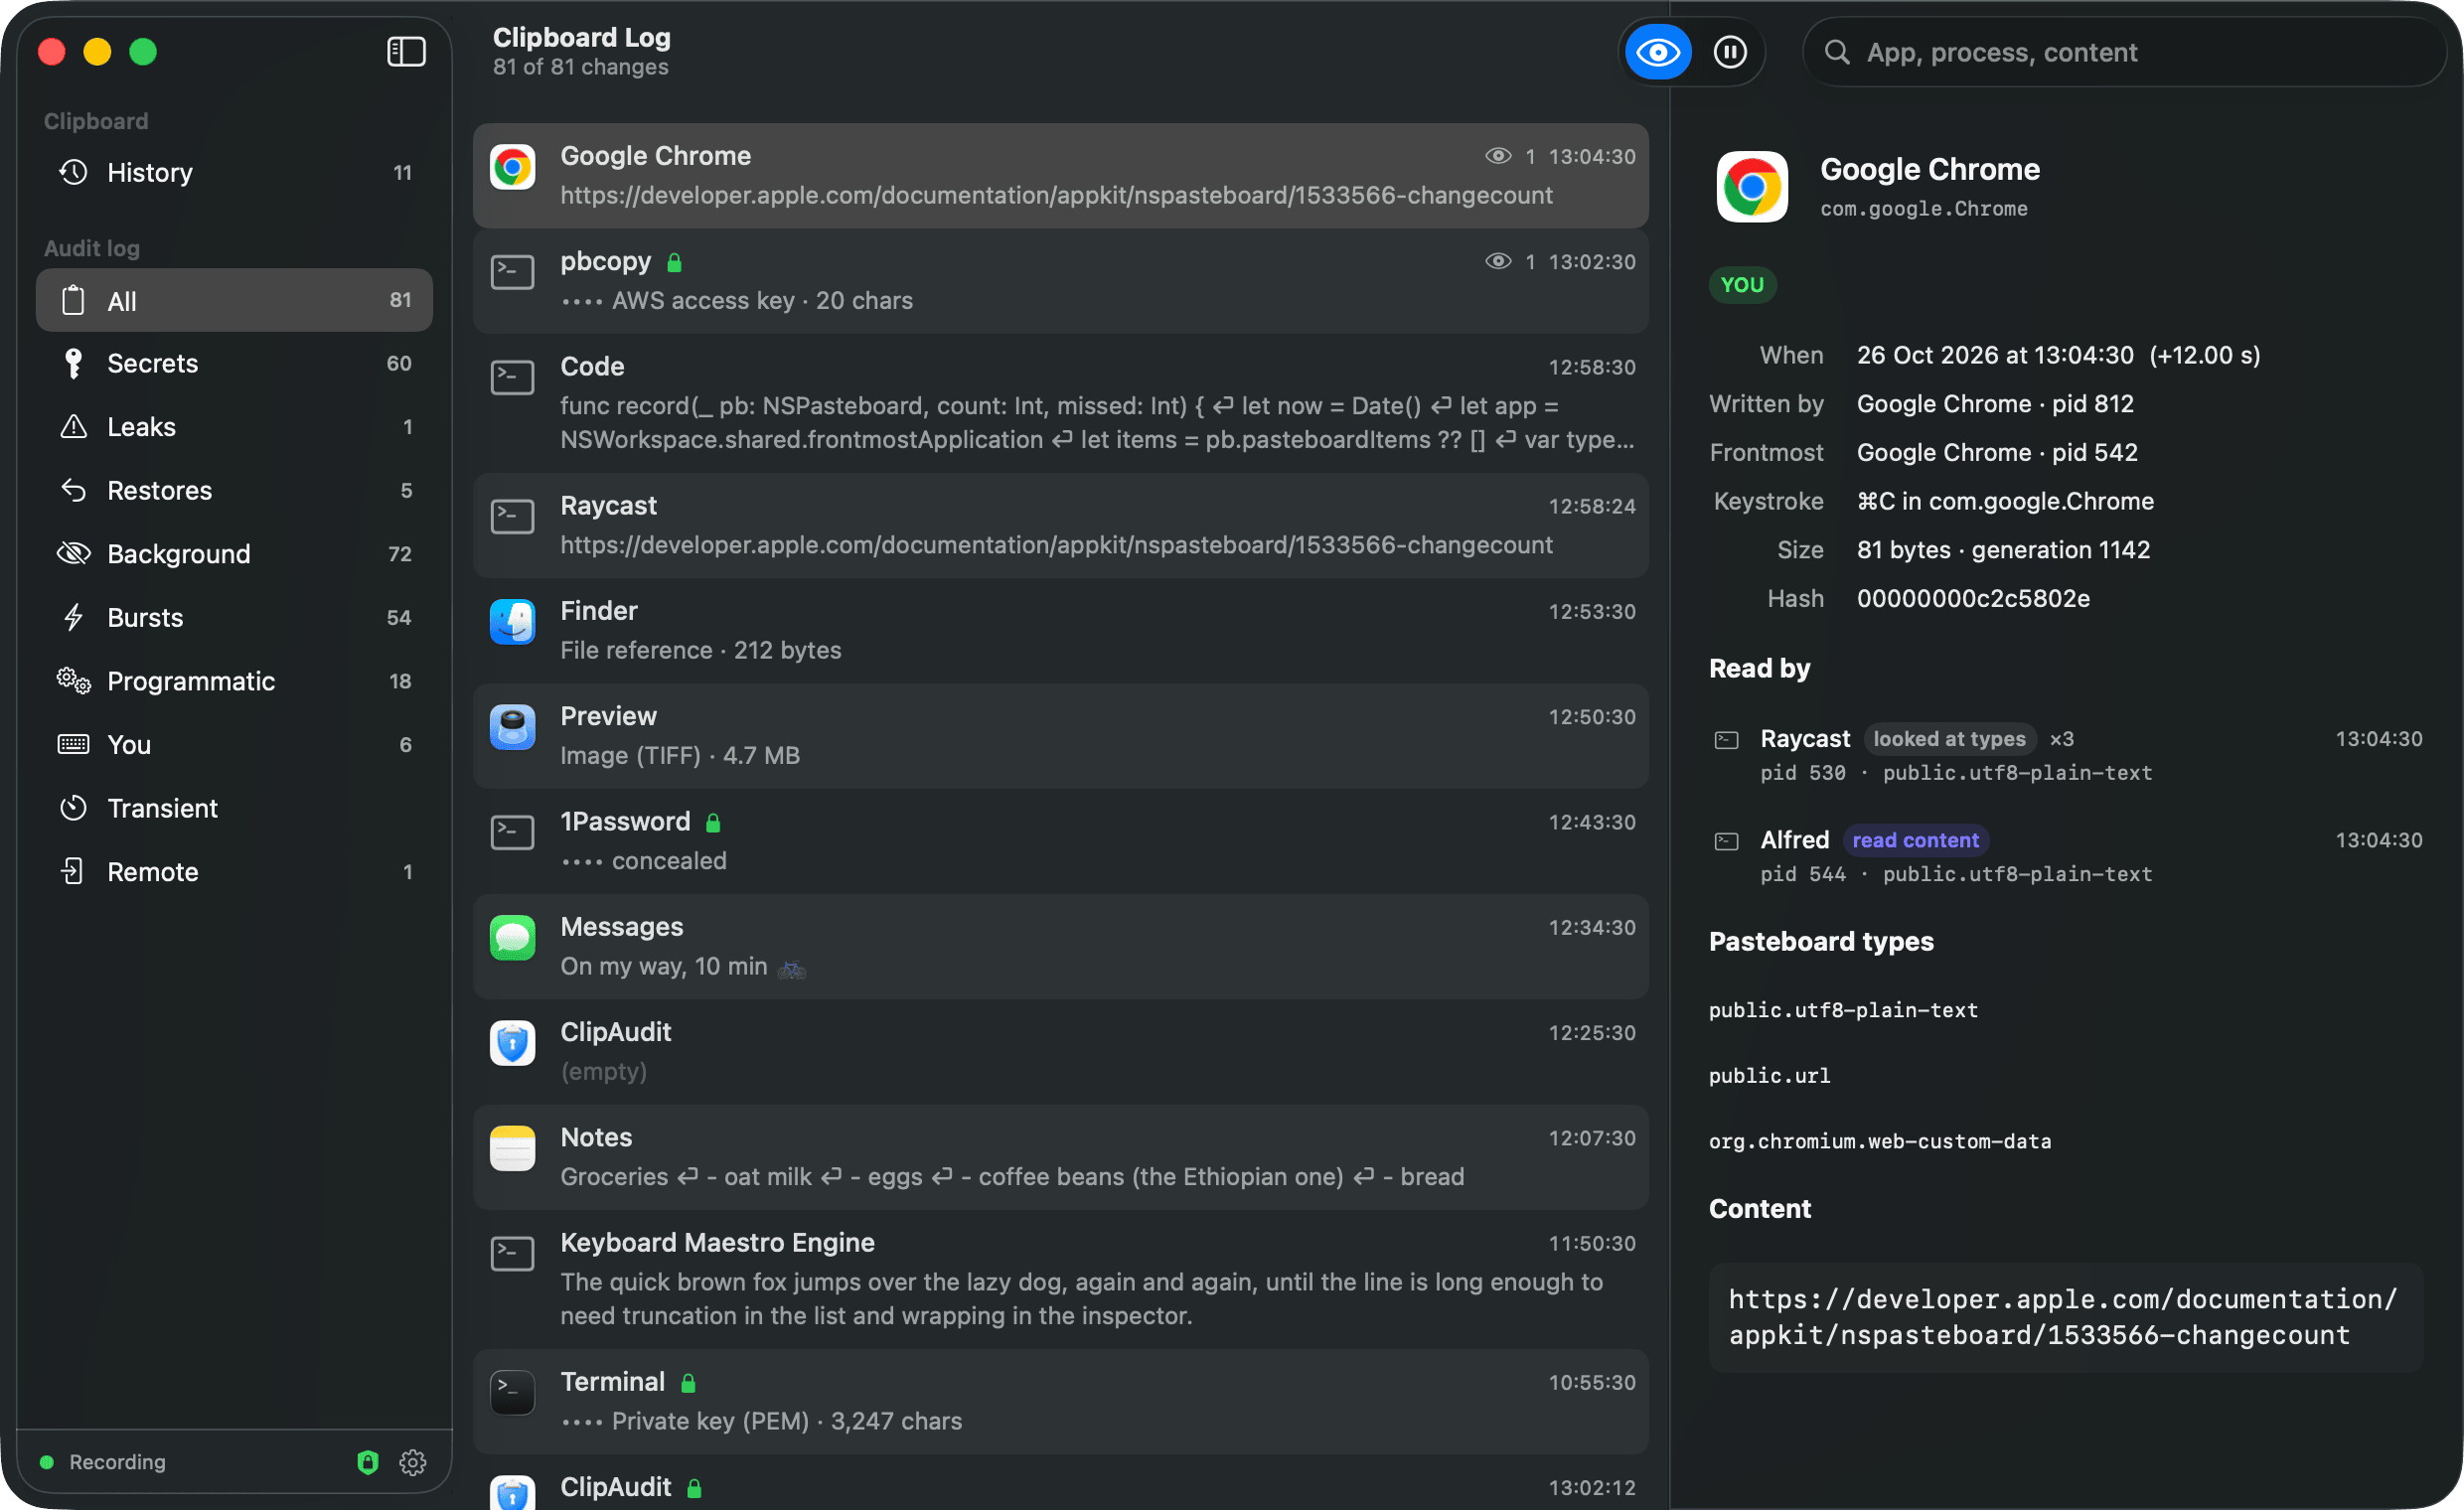
Task: Select the You filter
Action: coord(234,744)
